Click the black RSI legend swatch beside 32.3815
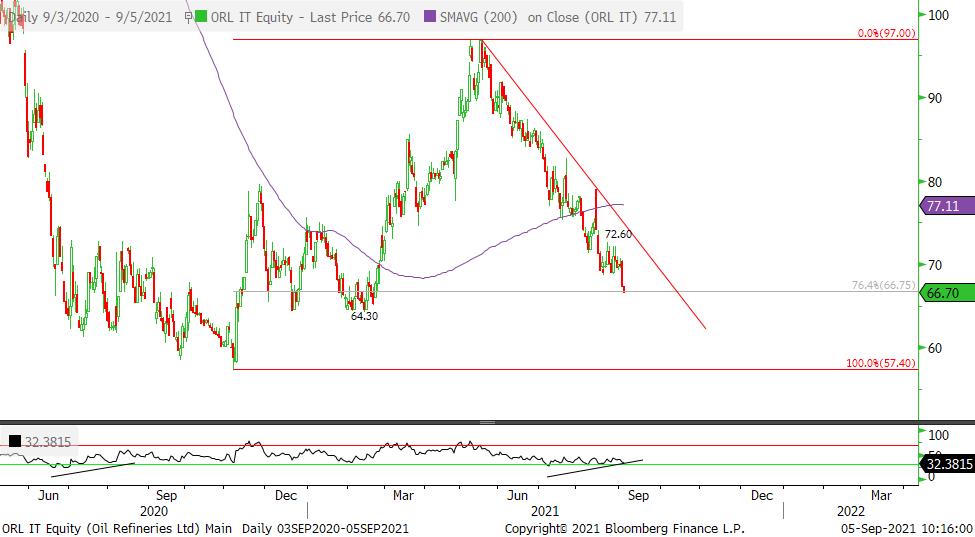This screenshot has height=537, width=975. click(15, 442)
